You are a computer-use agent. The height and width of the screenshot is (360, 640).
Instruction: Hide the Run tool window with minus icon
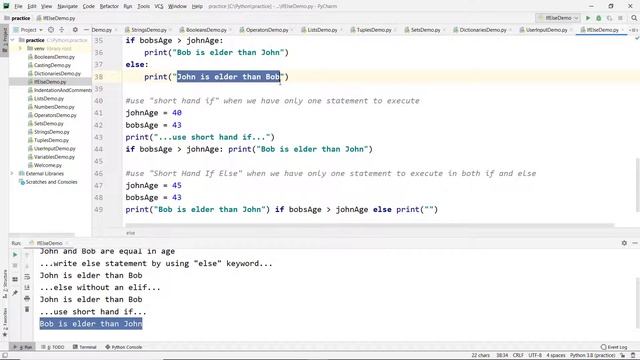[x=635, y=243]
